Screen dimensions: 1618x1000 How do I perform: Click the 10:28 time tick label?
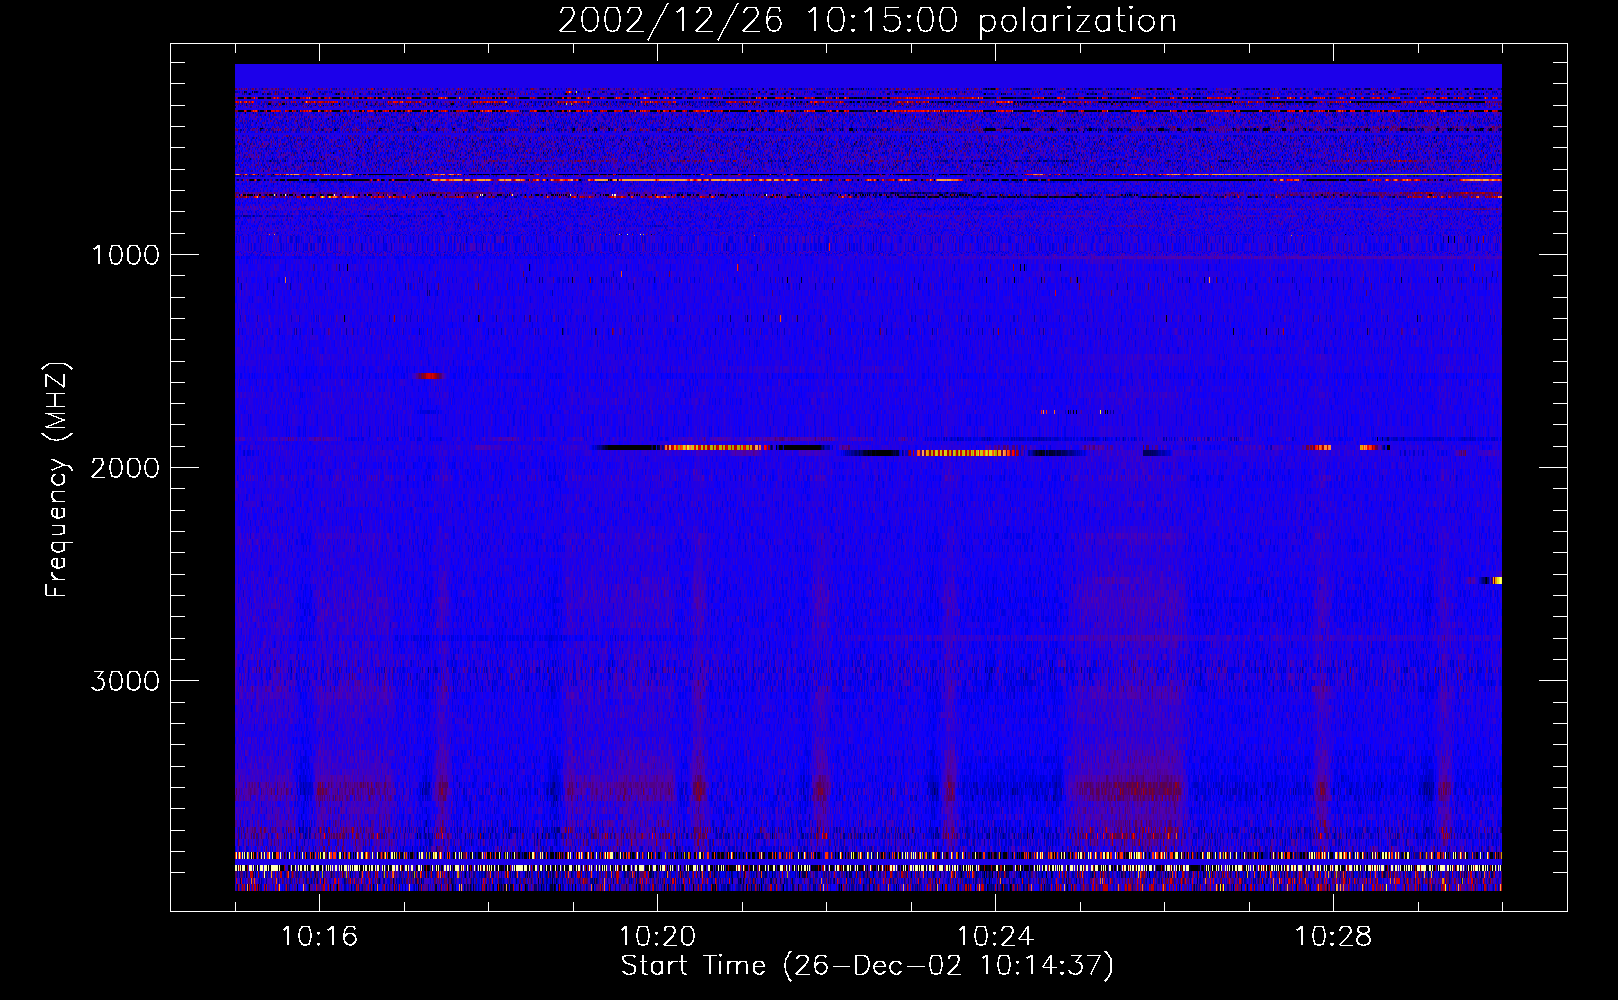click(1333, 937)
